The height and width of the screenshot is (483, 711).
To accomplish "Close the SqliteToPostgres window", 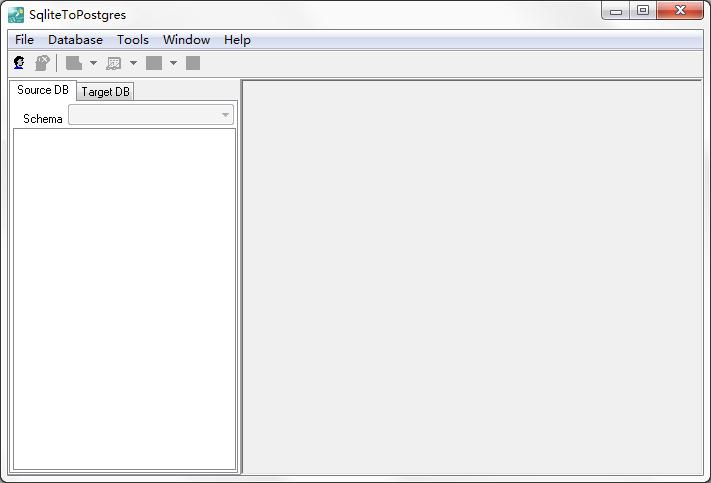I will pos(680,11).
